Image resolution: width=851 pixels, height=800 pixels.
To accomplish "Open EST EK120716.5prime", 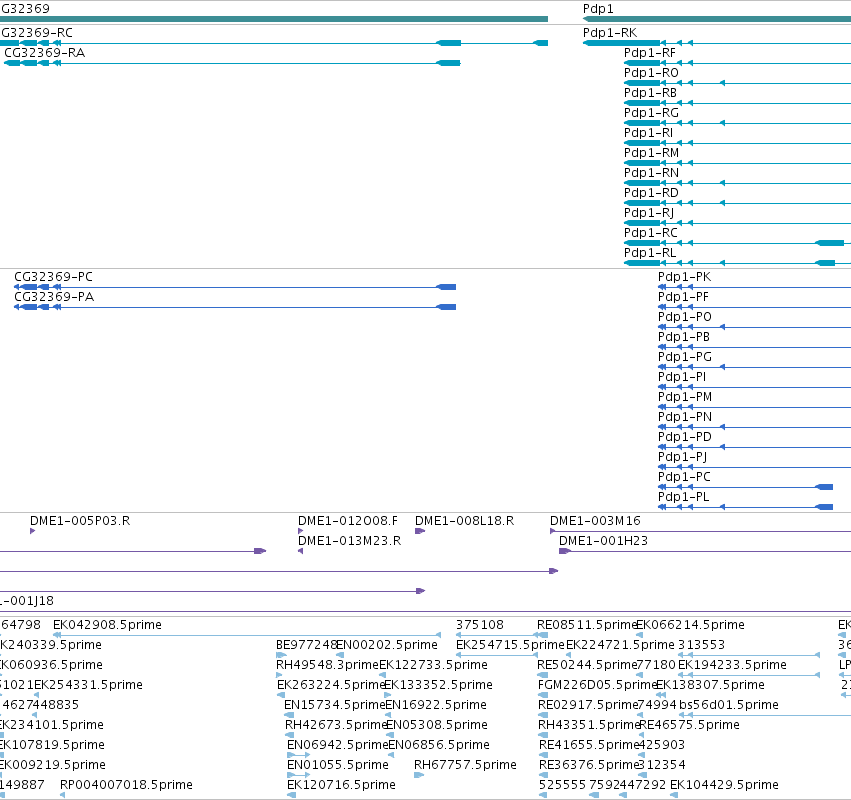I will click(x=341, y=785).
